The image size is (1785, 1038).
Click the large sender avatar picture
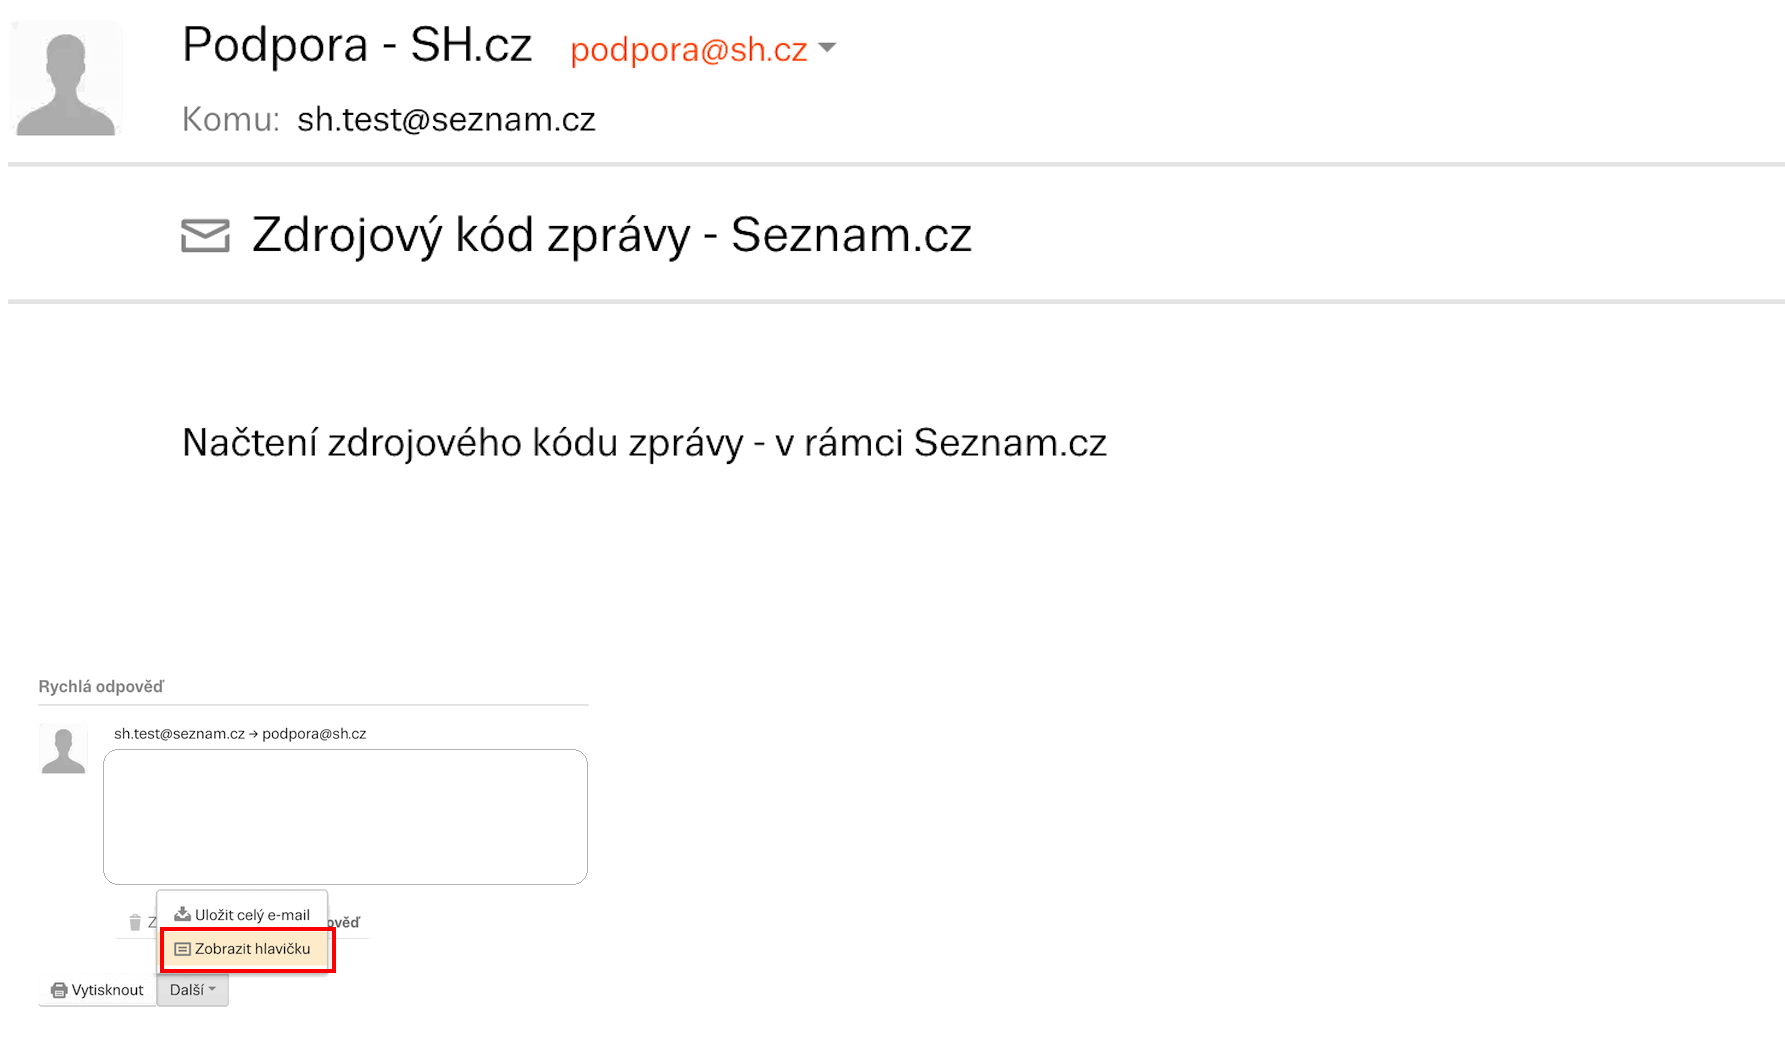click(x=66, y=79)
